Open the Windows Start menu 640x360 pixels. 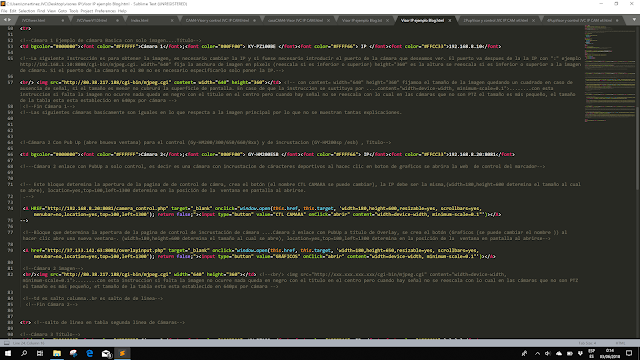tap(8, 353)
